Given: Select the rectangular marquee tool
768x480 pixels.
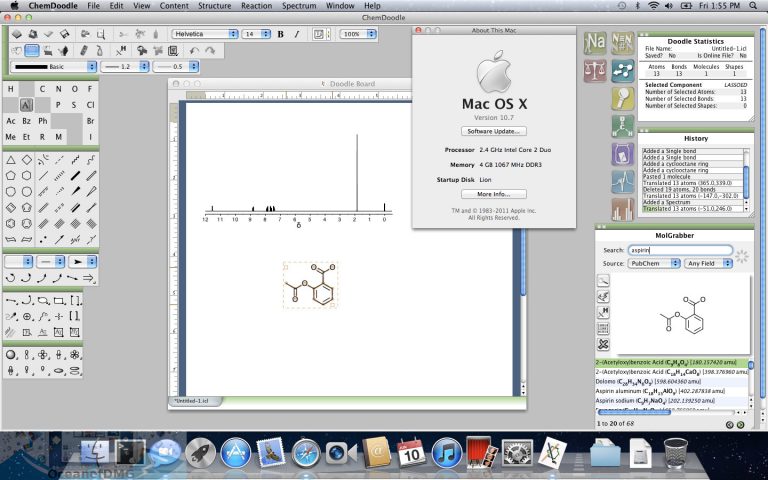Looking at the screenshot, I should click(x=32, y=50).
